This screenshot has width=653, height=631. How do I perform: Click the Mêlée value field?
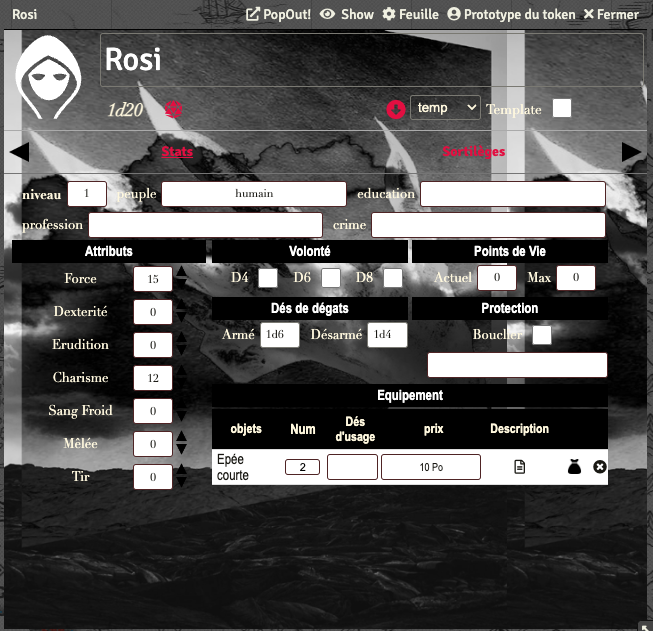point(153,444)
